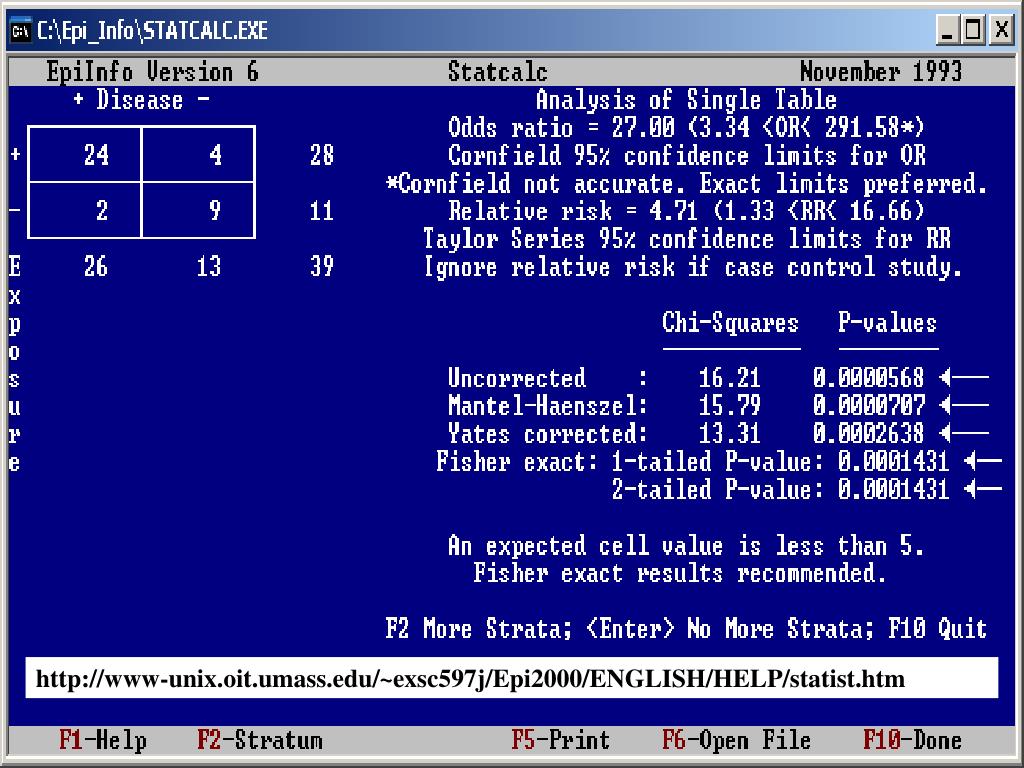The image size is (1024, 768).
Task: Click the 'Disease' table heading
Action: pyautogui.click(x=140, y=99)
